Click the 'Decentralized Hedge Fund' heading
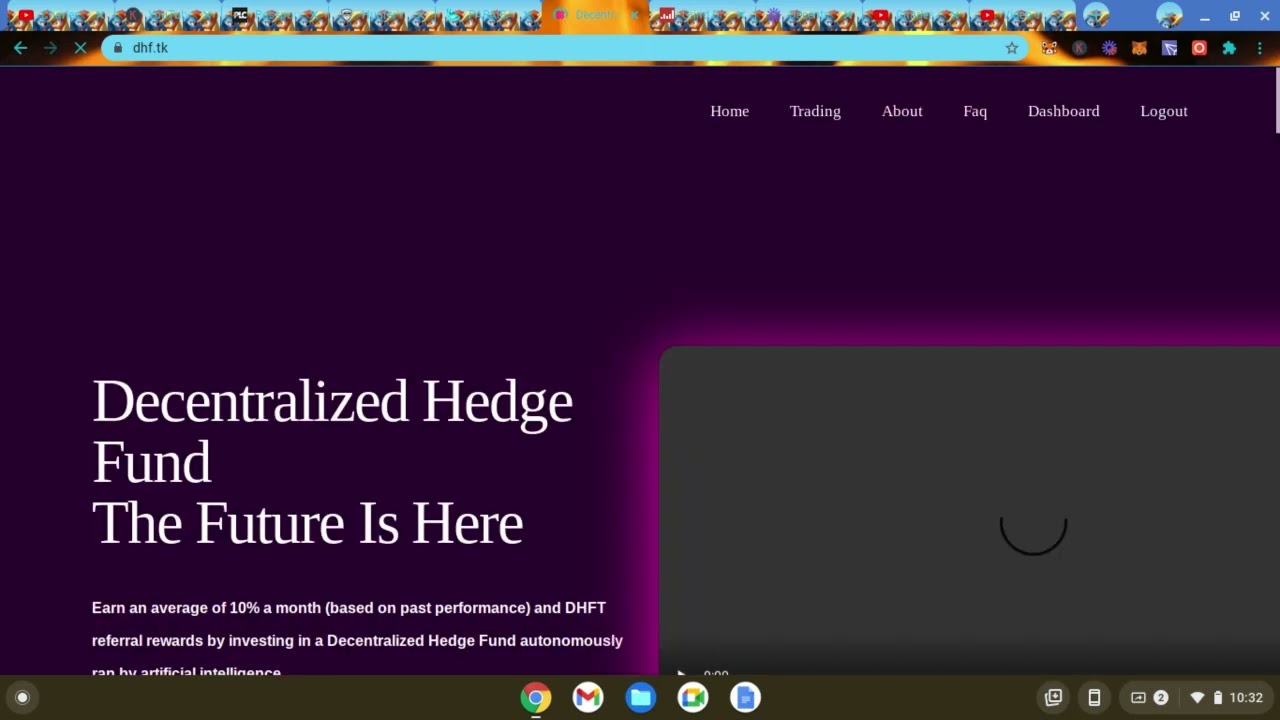 click(332, 431)
